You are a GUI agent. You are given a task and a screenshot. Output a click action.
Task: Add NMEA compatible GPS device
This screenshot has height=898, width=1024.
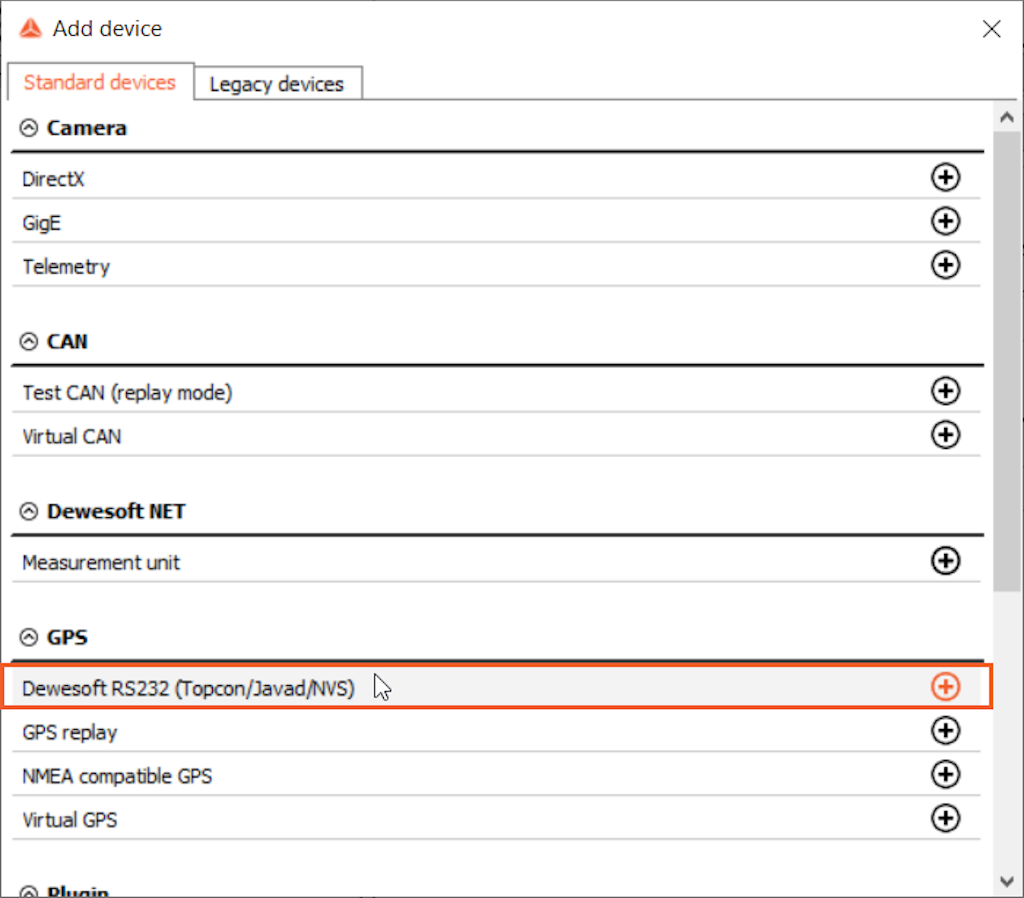point(945,774)
